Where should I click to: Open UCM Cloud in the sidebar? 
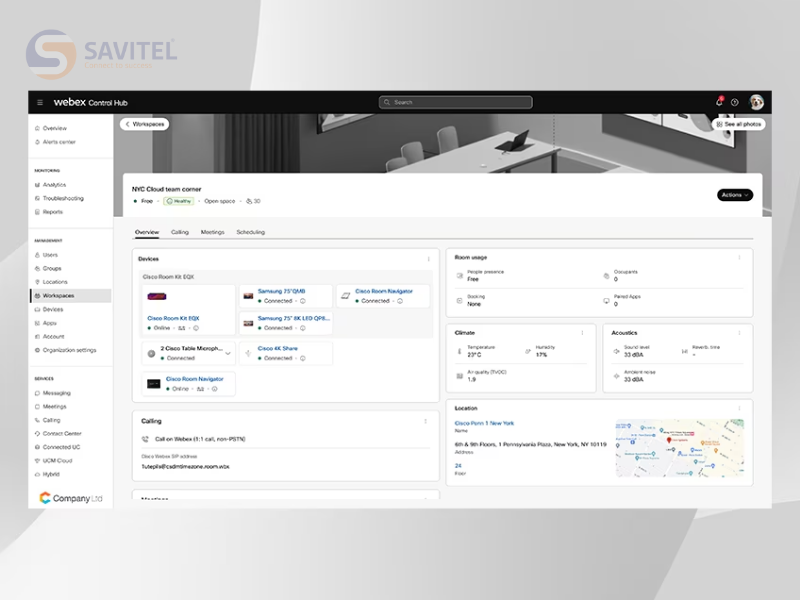point(57,460)
